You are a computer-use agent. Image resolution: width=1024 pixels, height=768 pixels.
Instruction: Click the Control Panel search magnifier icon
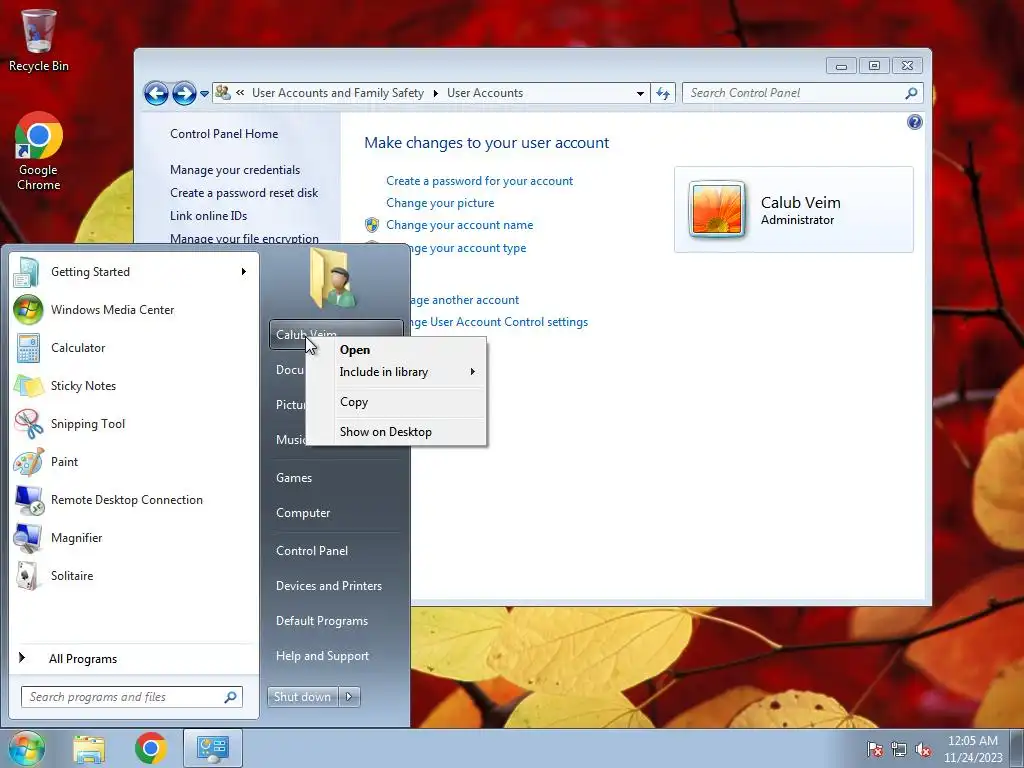[x=911, y=93]
